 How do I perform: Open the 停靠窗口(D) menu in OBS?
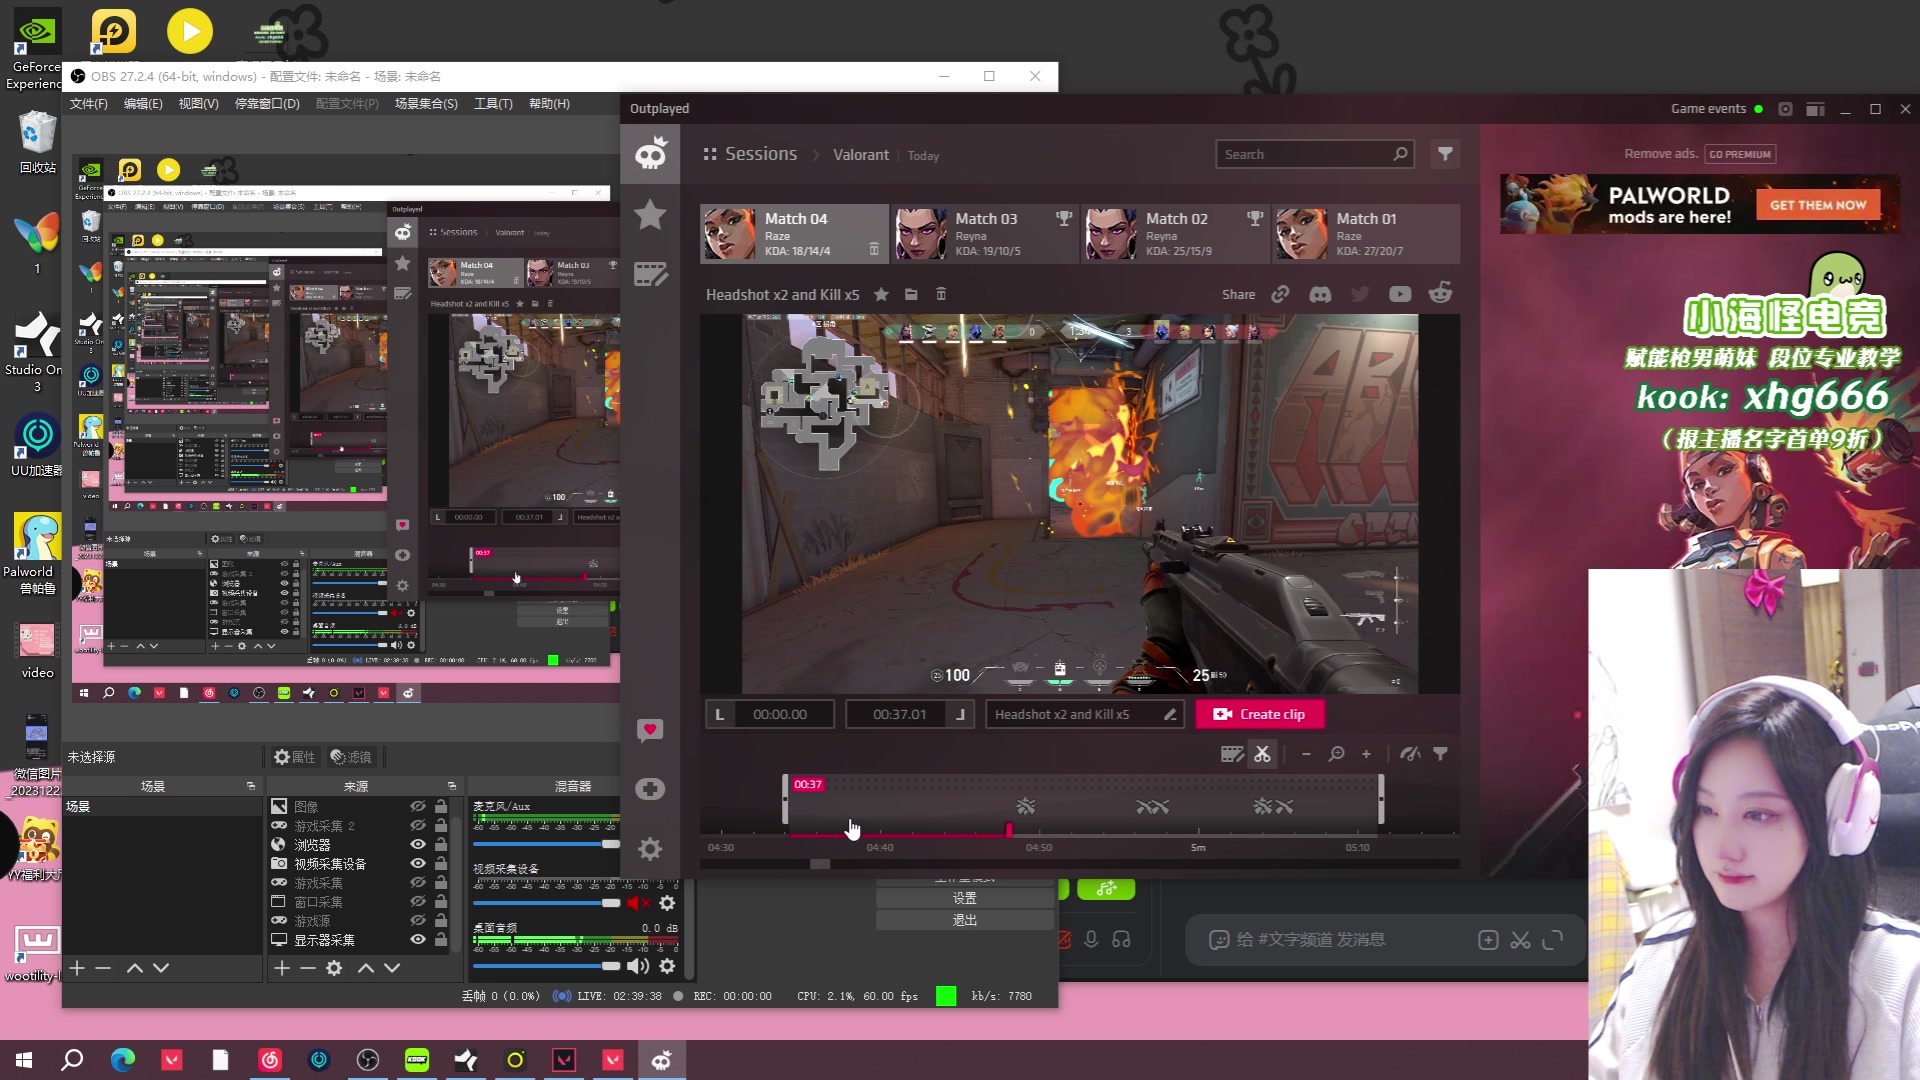click(x=267, y=104)
